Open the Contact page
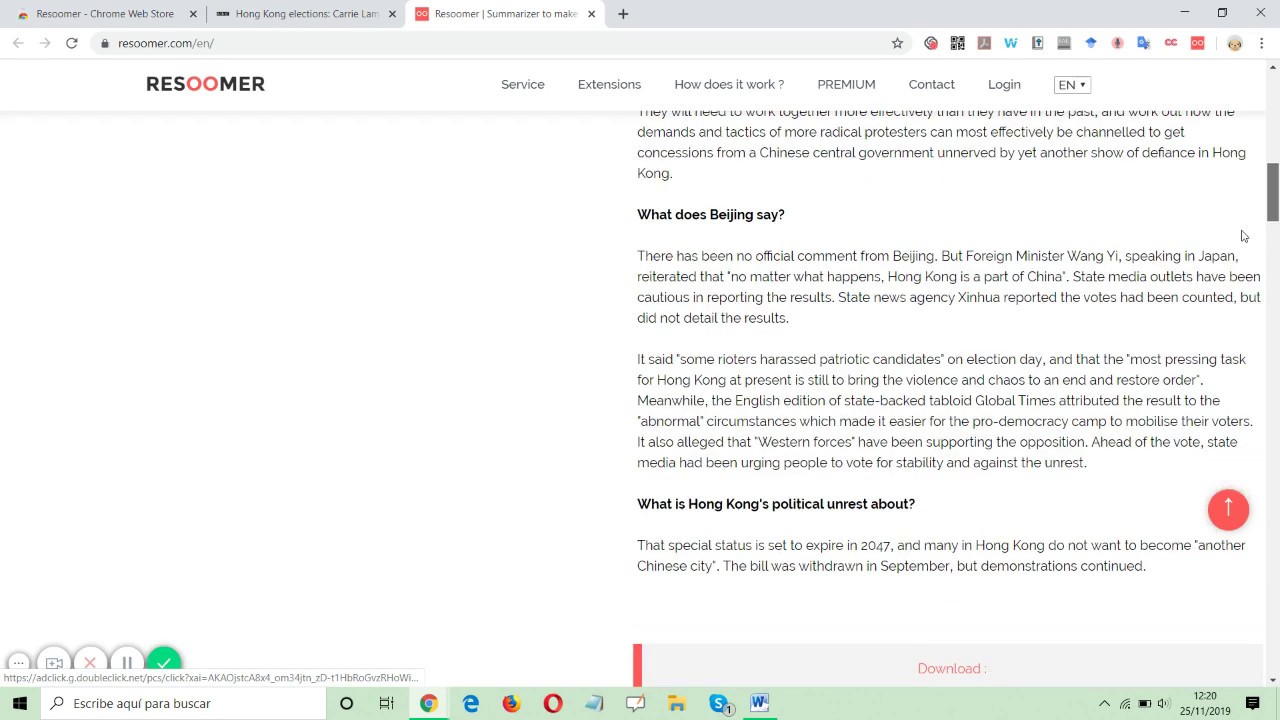1280x720 pixels. (931, 85)
